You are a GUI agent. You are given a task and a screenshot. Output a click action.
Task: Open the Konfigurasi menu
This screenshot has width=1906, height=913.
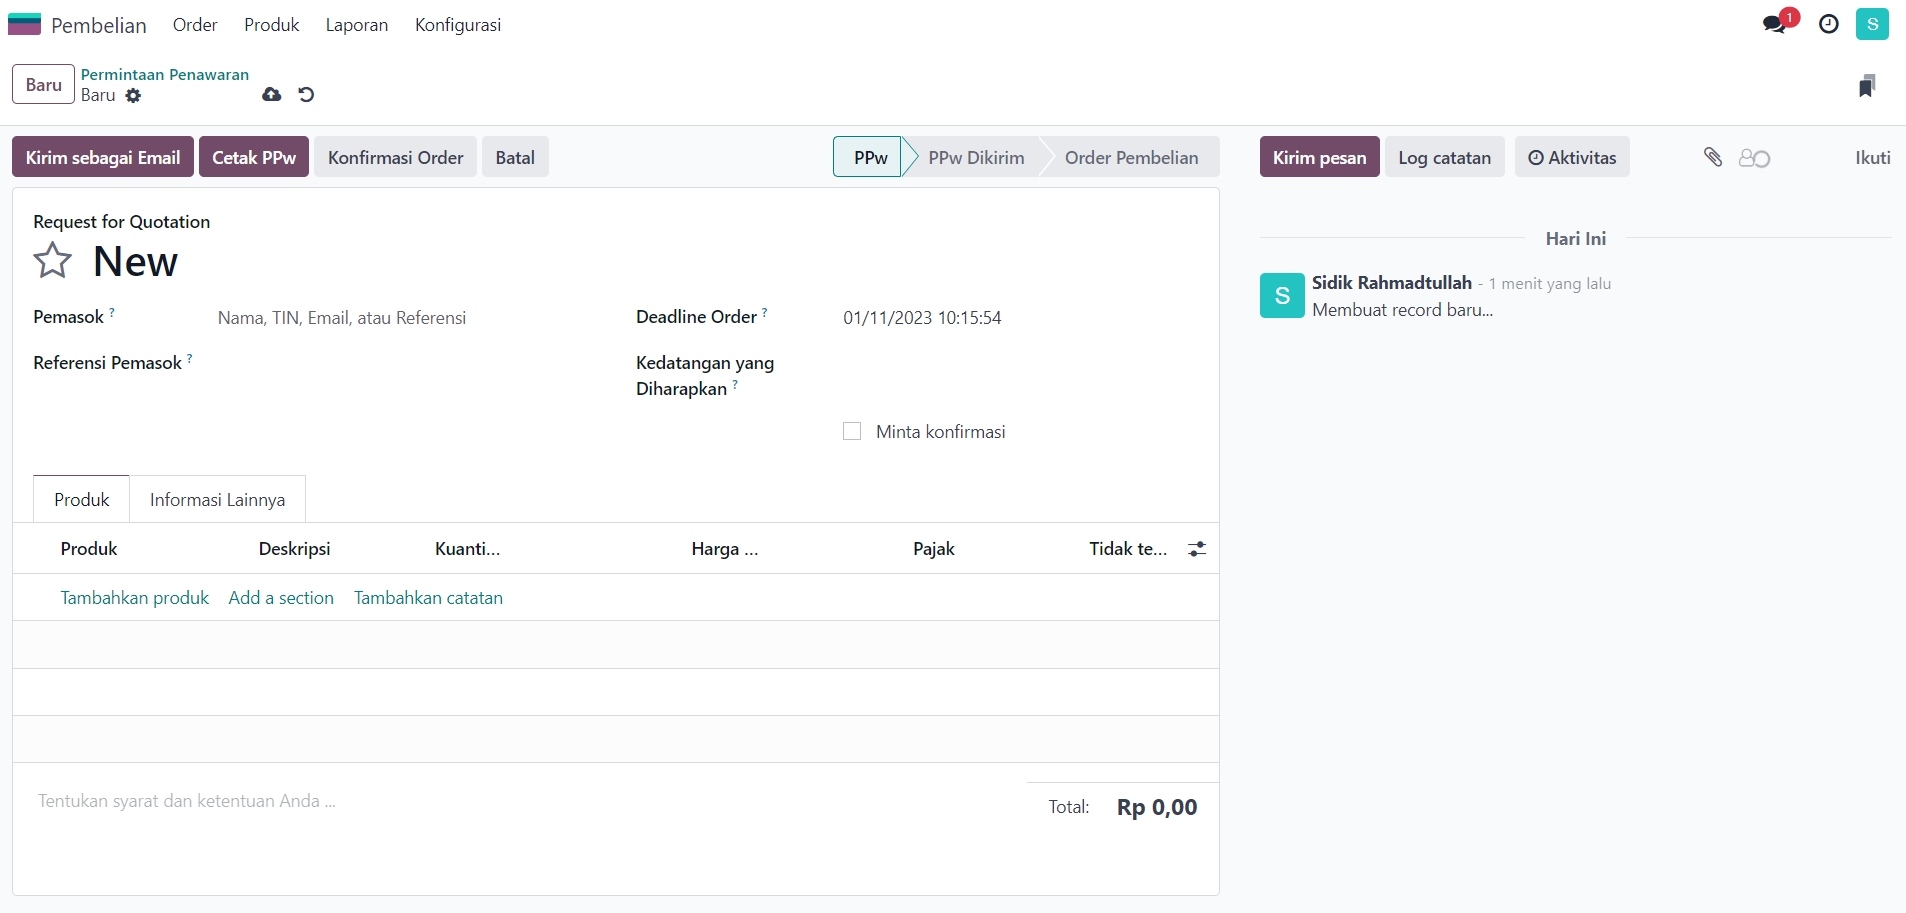point(457,25)
